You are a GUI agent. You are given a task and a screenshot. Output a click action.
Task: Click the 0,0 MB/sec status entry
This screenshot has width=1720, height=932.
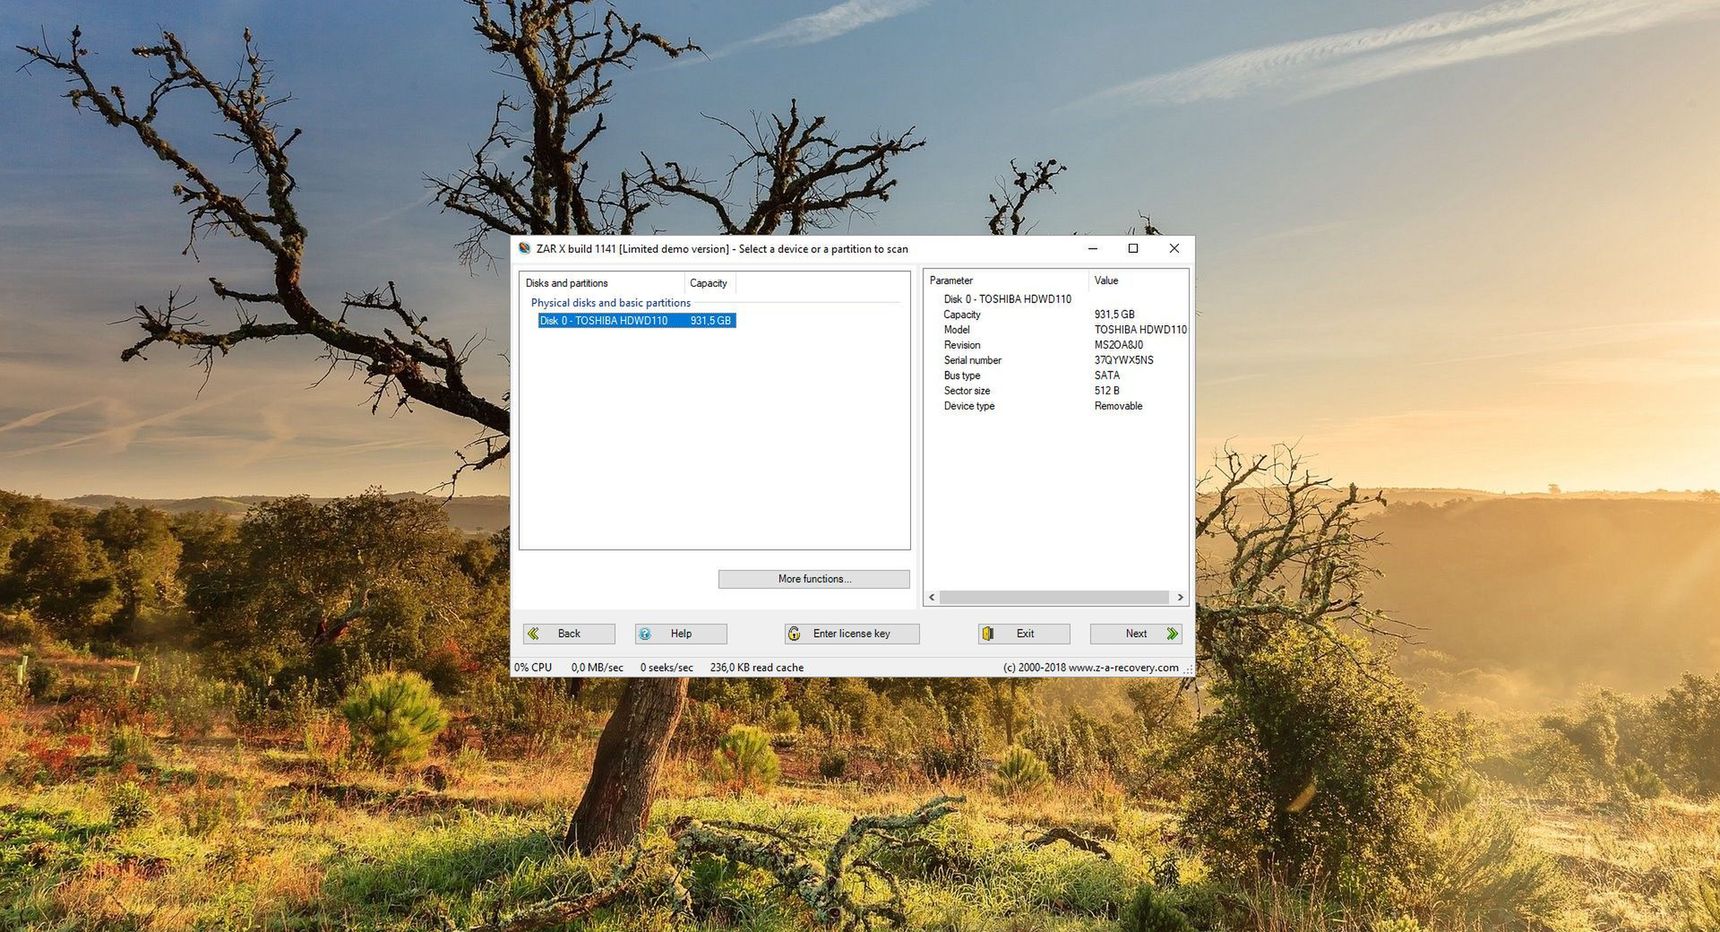coord(597,667)
